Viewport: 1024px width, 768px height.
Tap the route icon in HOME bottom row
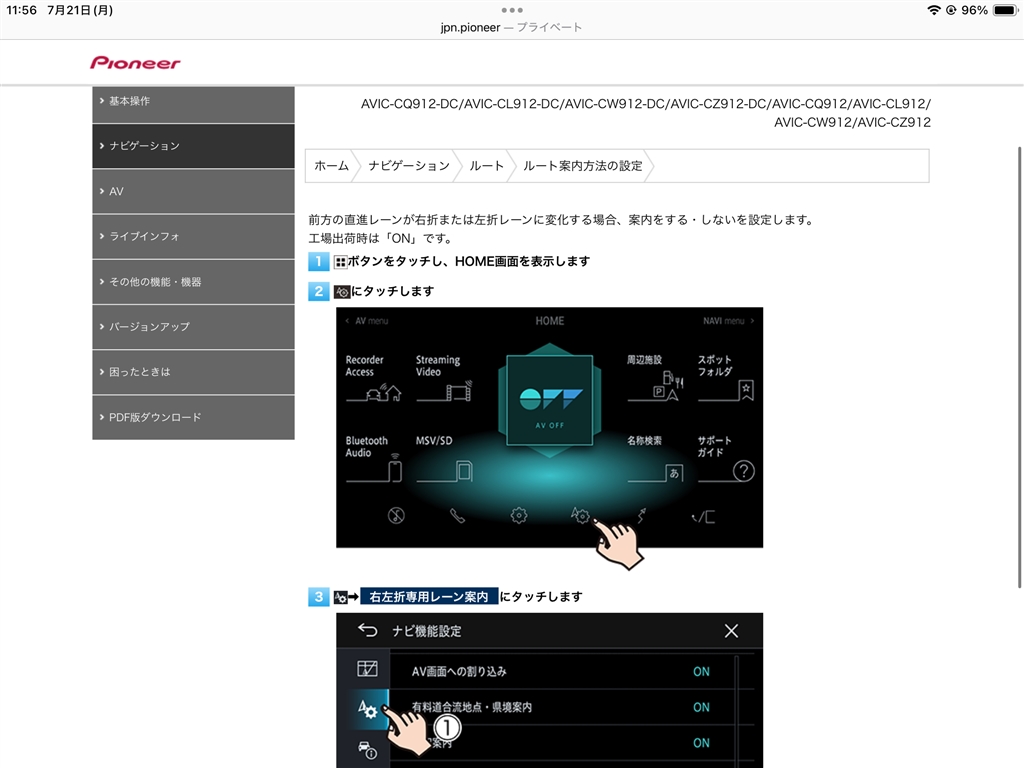(x=642, y=515)
